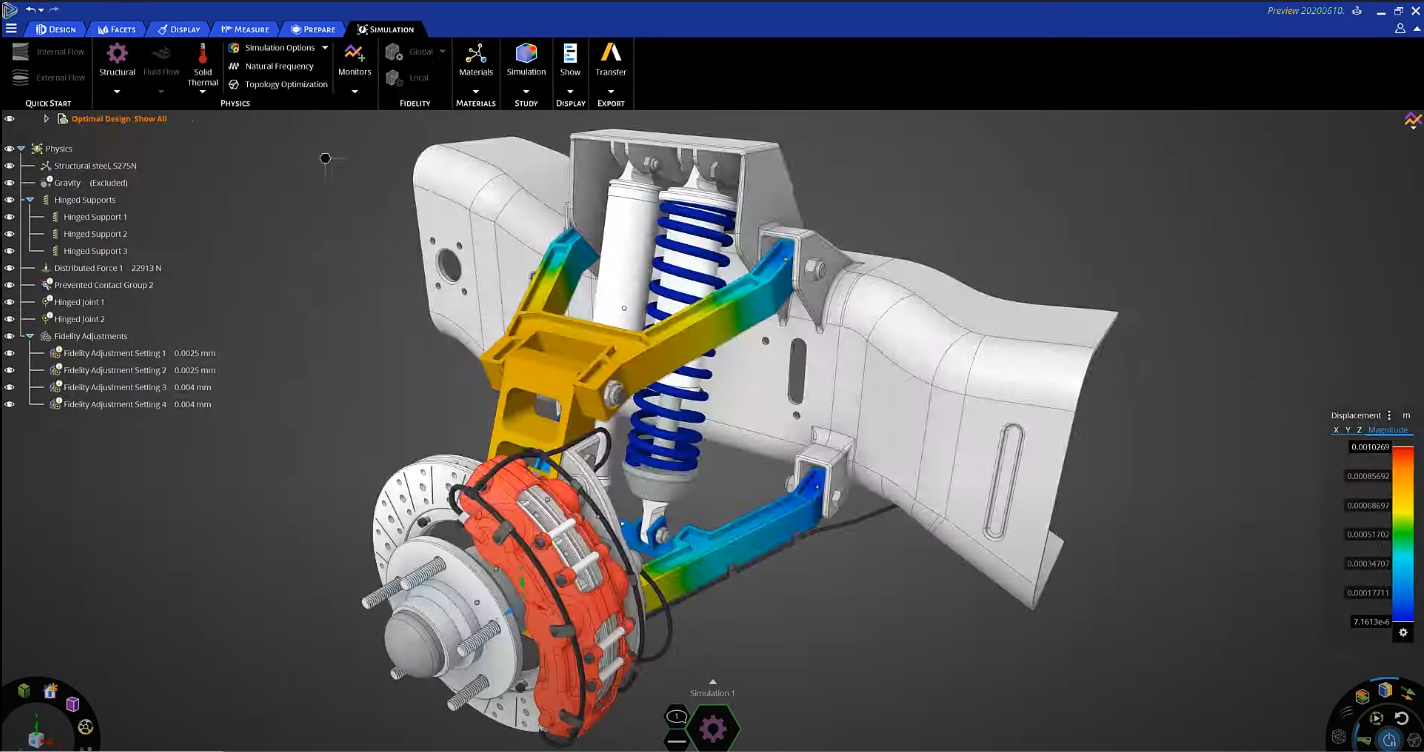The image size is (1424, 752).
Task: Open the Monitors tool
Action: tap(354, 59)
